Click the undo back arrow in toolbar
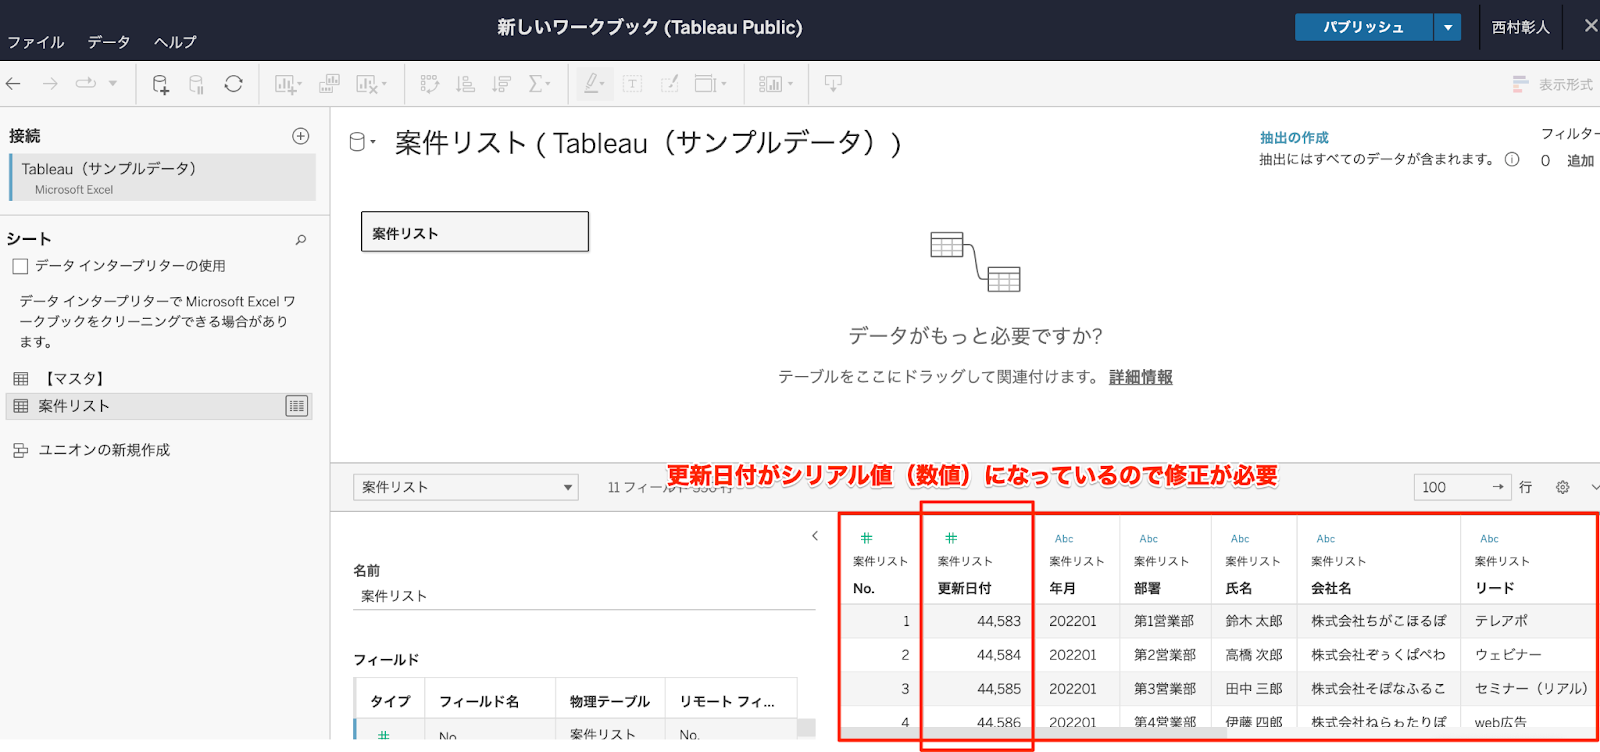This screenshot has height=752, width=1600. tap(14, 84)
